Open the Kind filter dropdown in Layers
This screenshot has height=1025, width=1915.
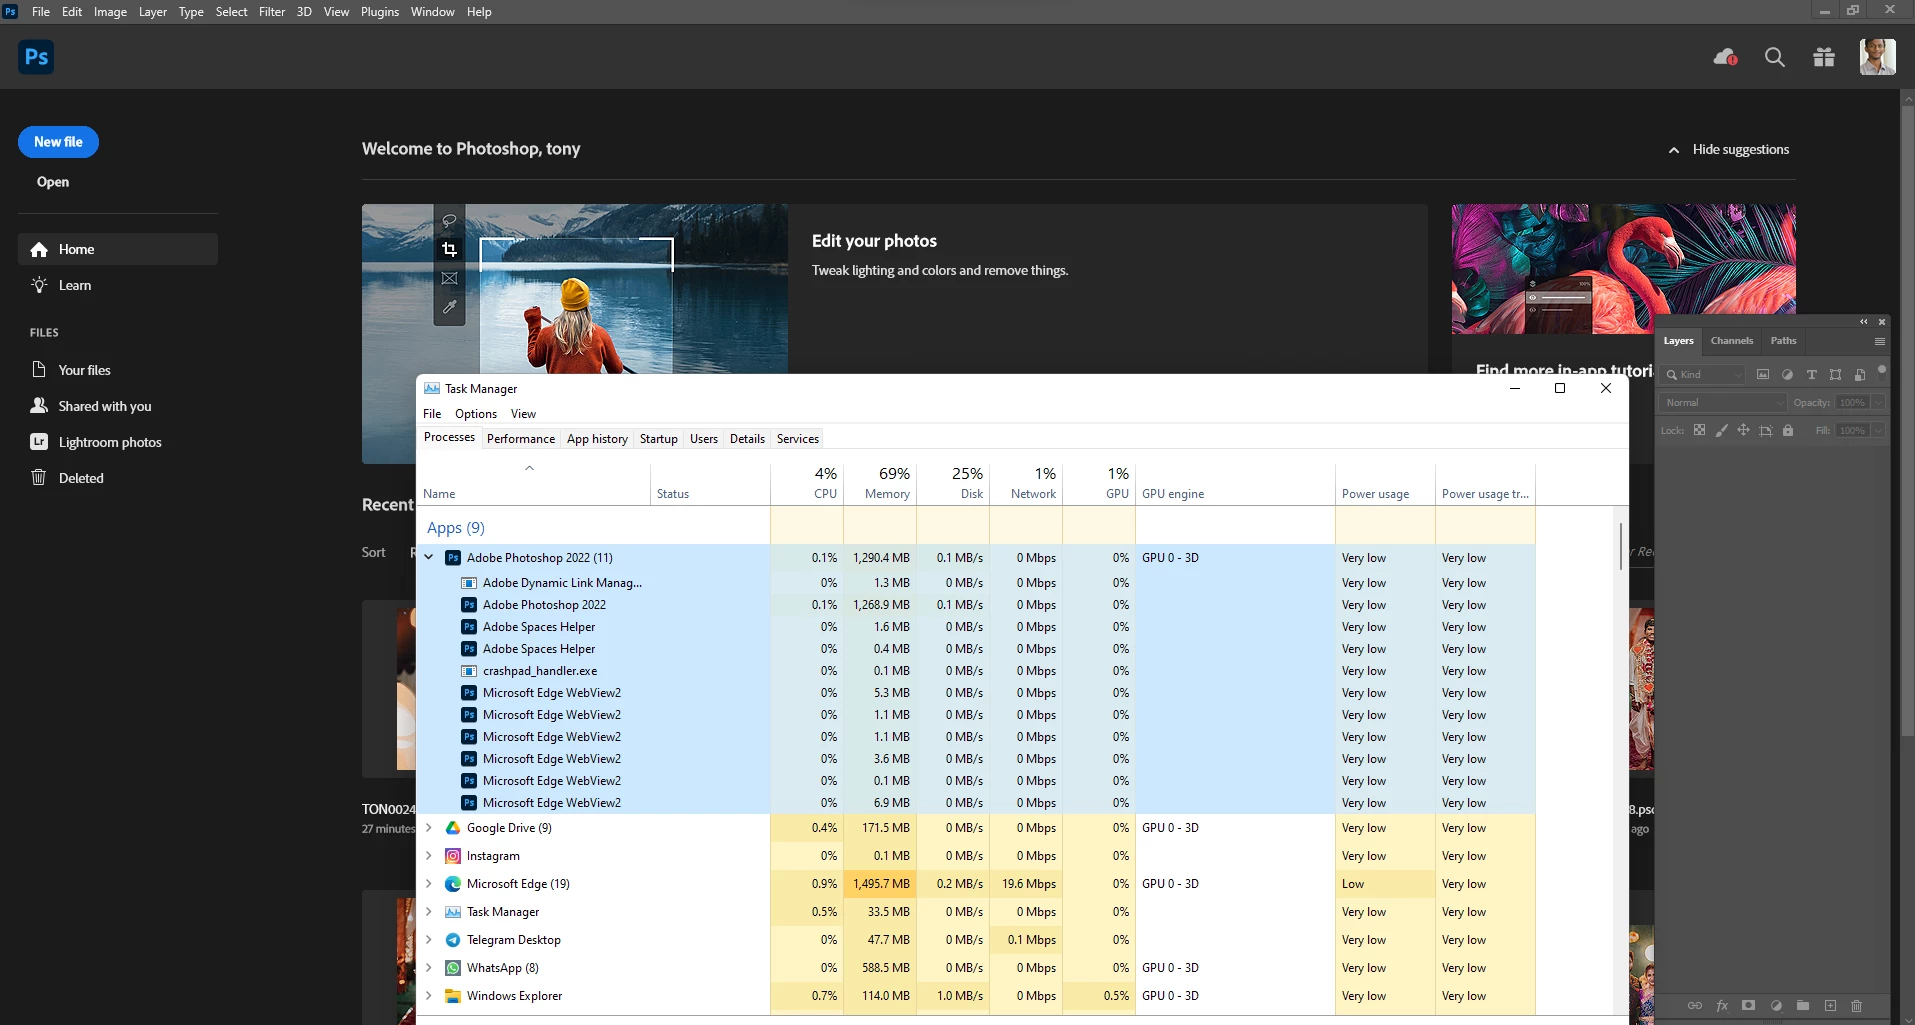1704,374
